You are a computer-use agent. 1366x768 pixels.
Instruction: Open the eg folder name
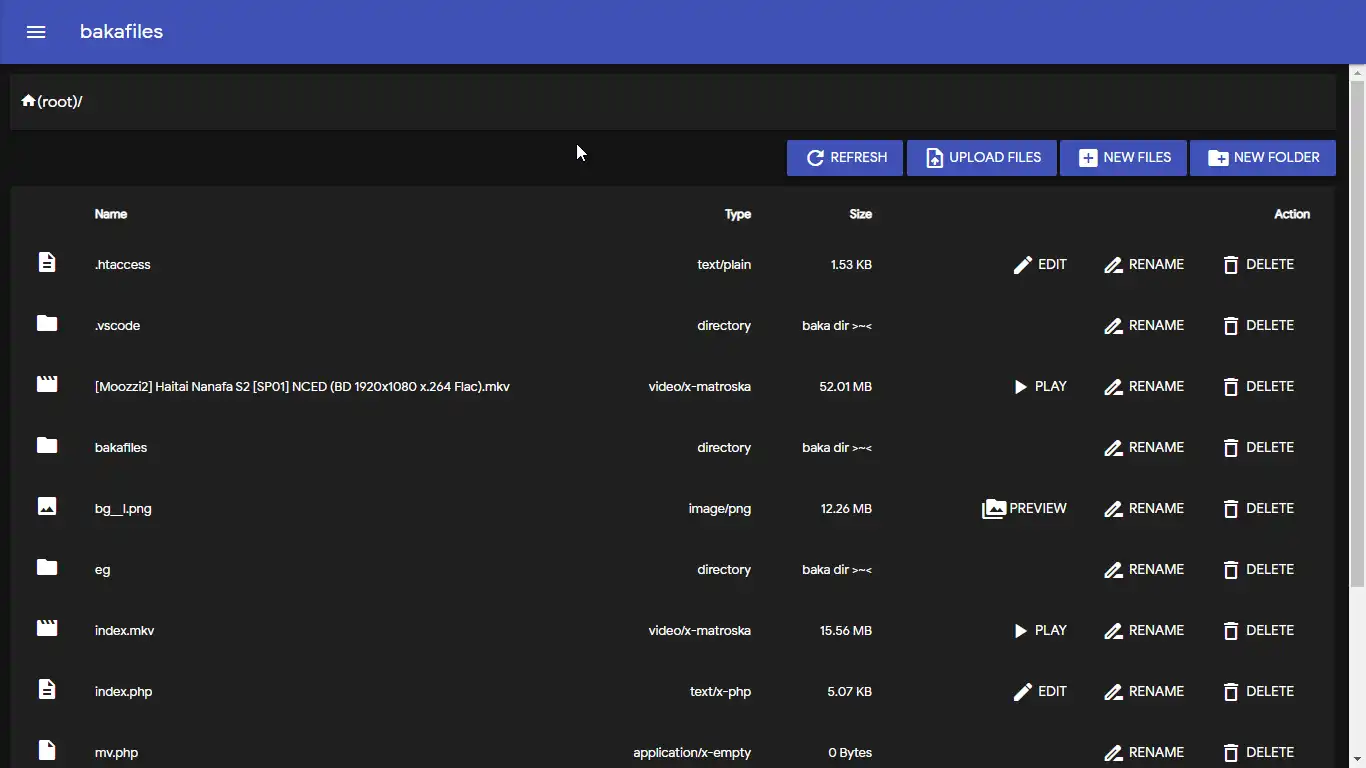102,570
